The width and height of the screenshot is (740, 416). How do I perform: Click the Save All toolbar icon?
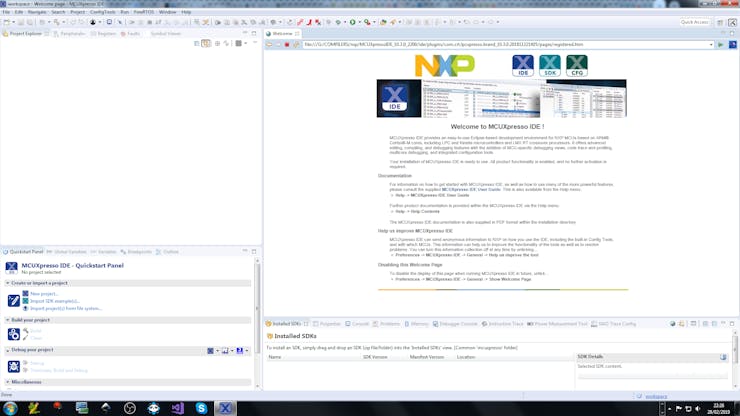[30, 22]
